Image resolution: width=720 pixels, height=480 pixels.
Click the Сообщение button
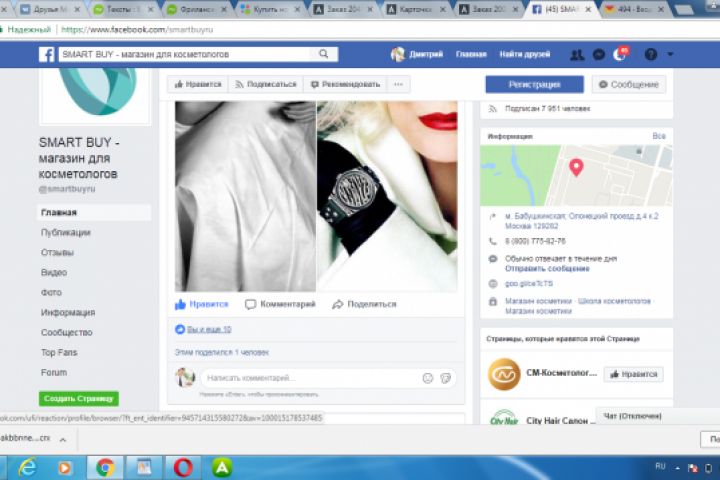[629, 85]
